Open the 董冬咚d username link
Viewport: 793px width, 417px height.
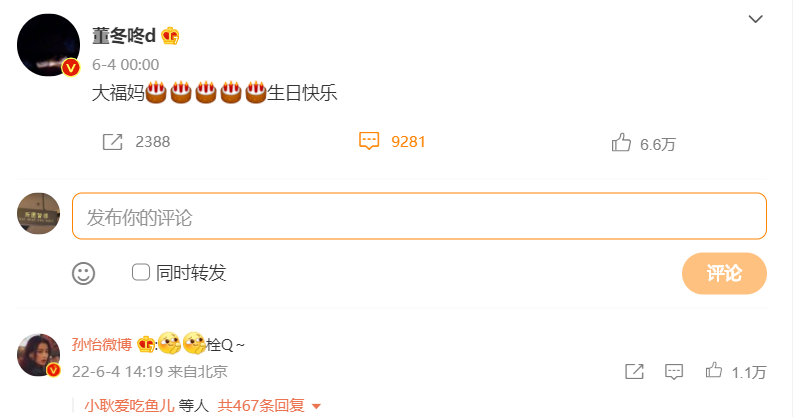click(124, 36)
